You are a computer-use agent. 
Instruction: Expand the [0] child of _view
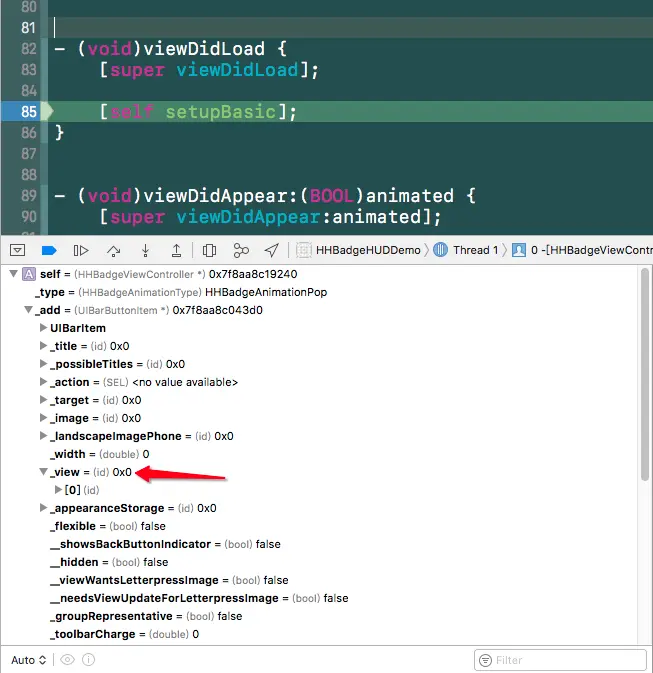tap(58, 489)
